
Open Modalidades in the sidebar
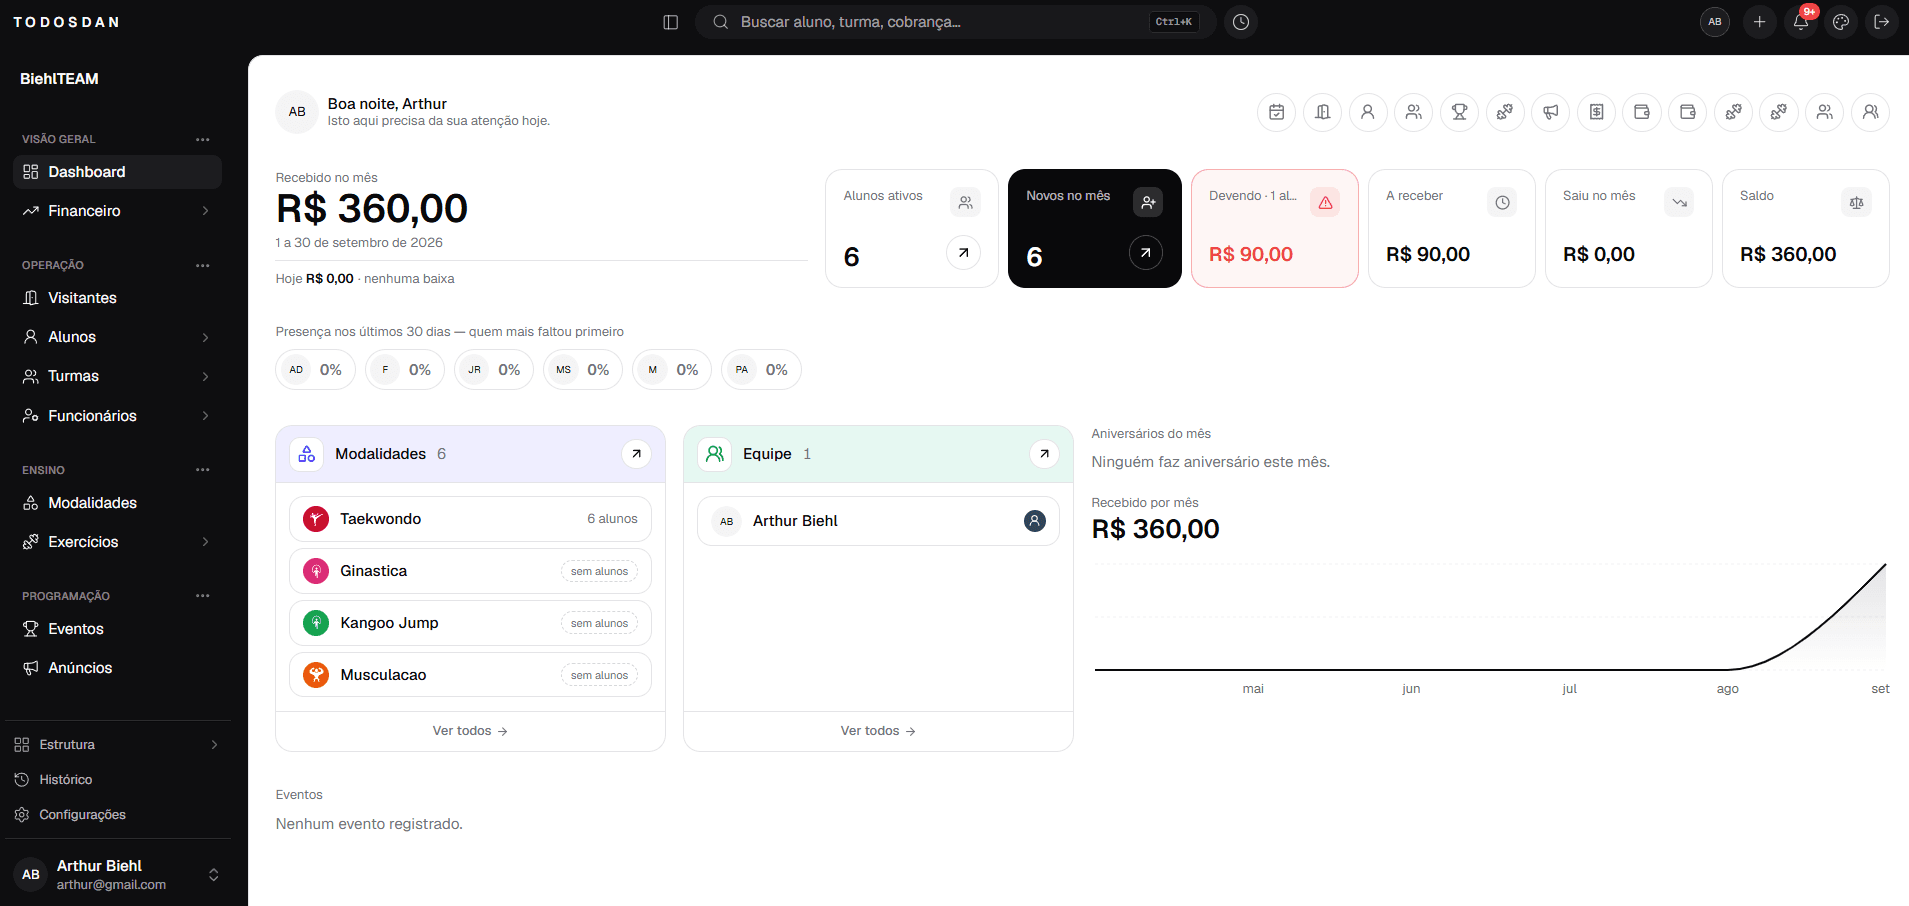118,503
